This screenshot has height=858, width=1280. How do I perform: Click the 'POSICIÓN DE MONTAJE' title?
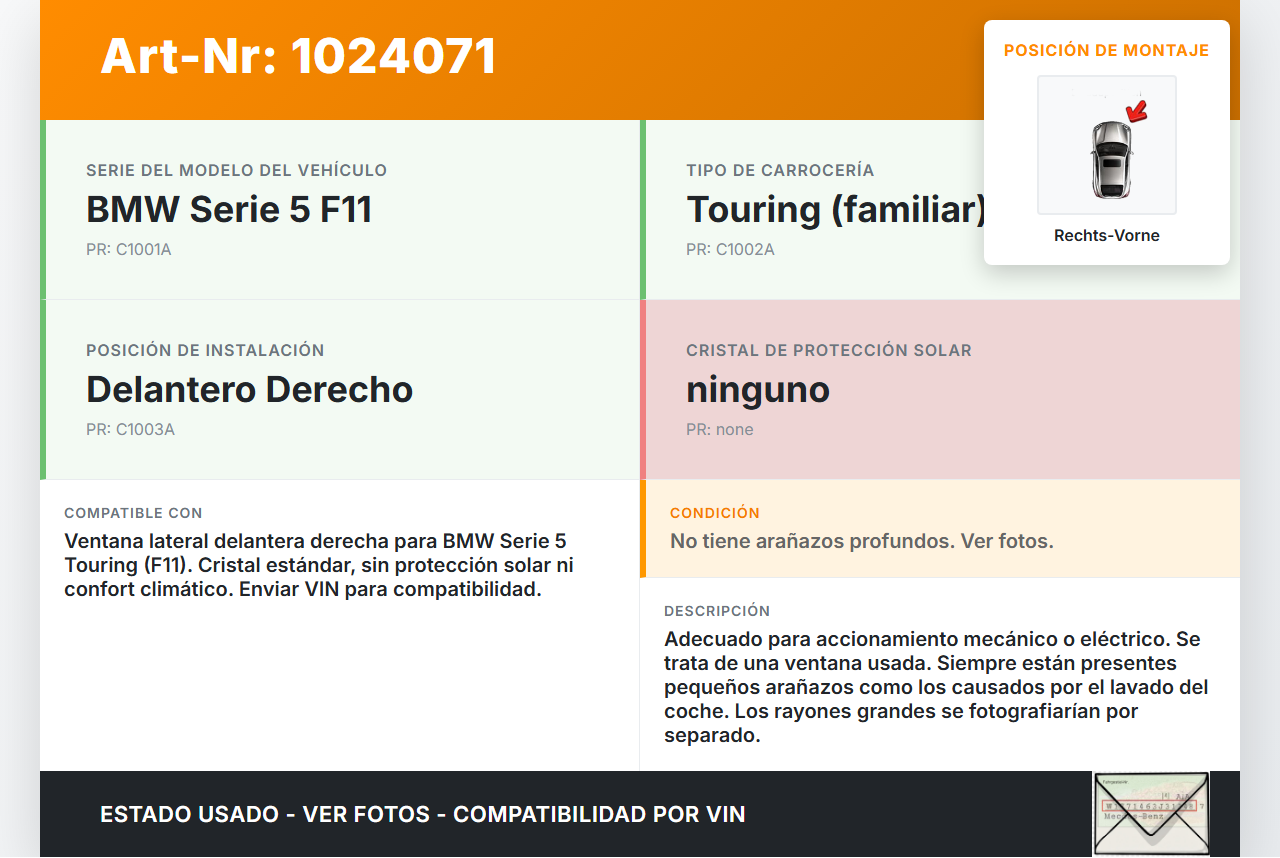click(1107, 50)
